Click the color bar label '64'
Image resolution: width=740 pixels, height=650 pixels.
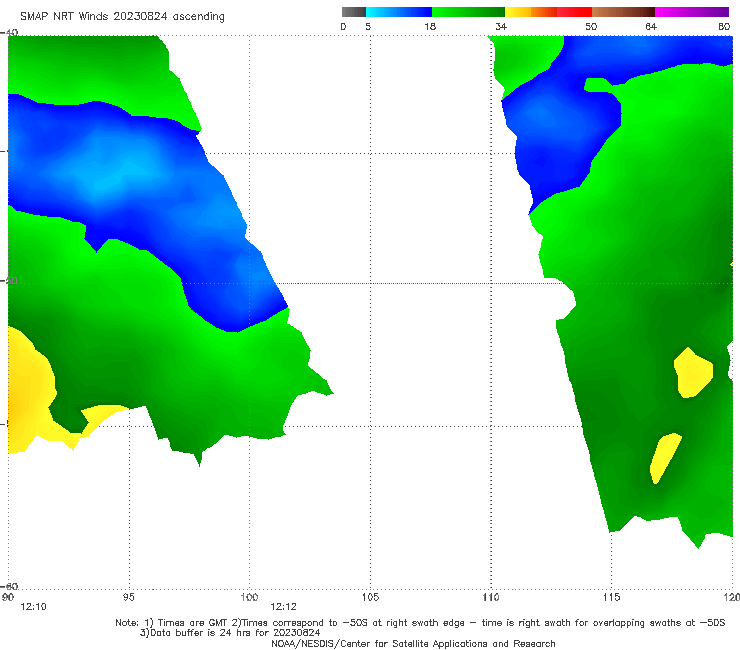[x=651, y=26]
